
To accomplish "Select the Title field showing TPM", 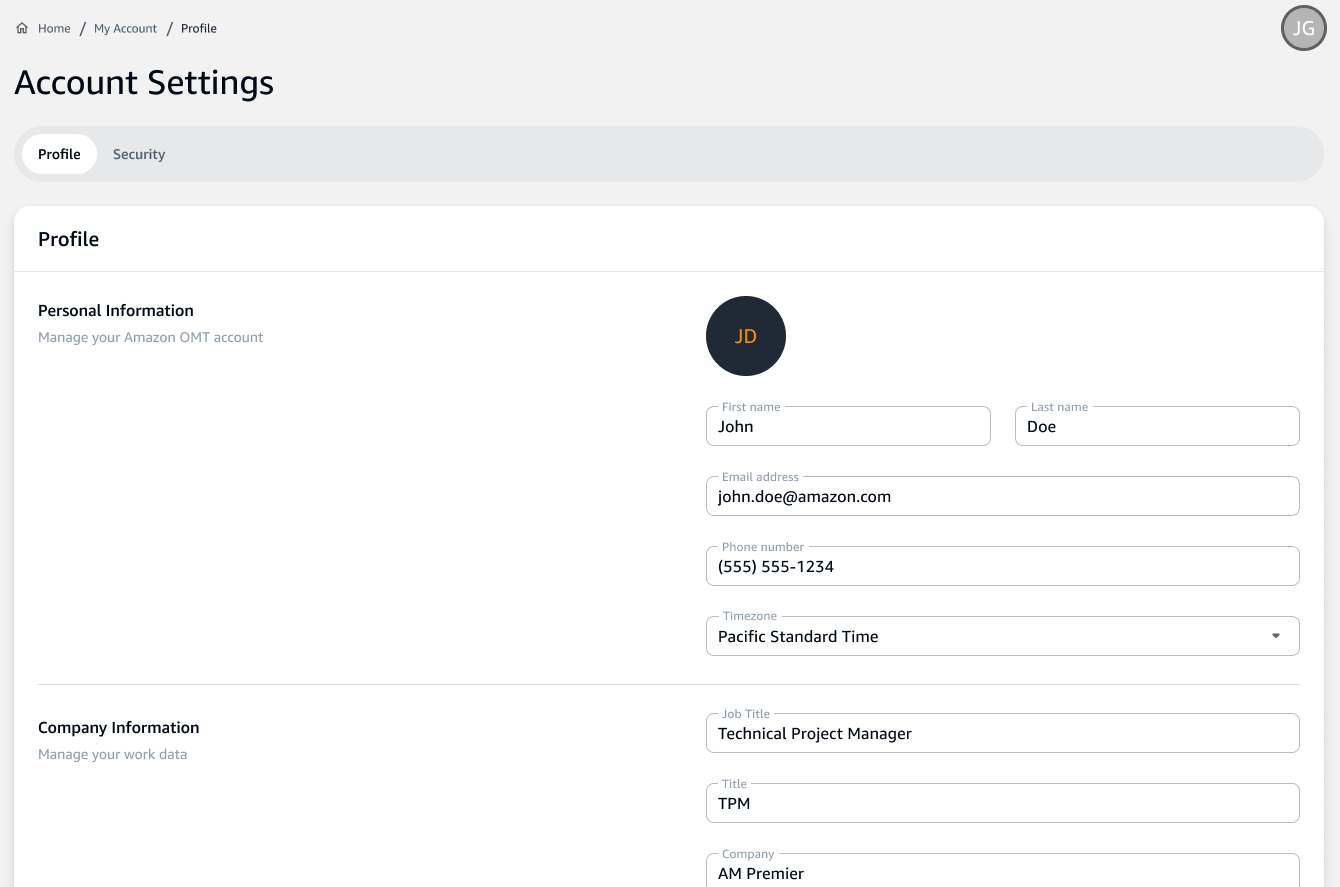I will [x=1002, y=802].
